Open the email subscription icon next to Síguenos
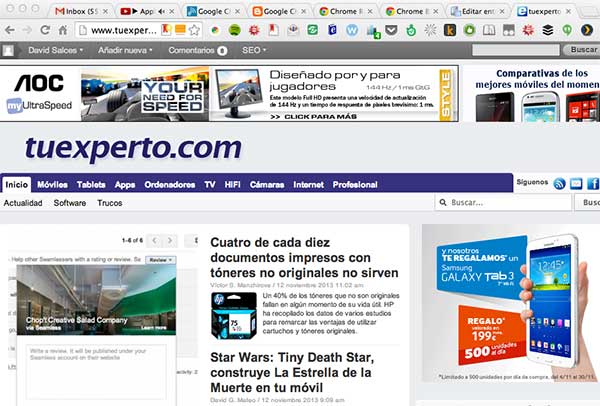The height and width of the screenshot is (406, 600). [576, 184]
